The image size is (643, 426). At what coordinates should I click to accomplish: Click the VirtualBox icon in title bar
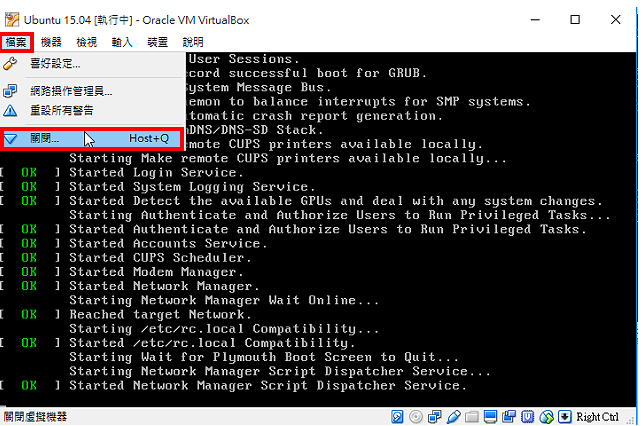click(12, 19)
